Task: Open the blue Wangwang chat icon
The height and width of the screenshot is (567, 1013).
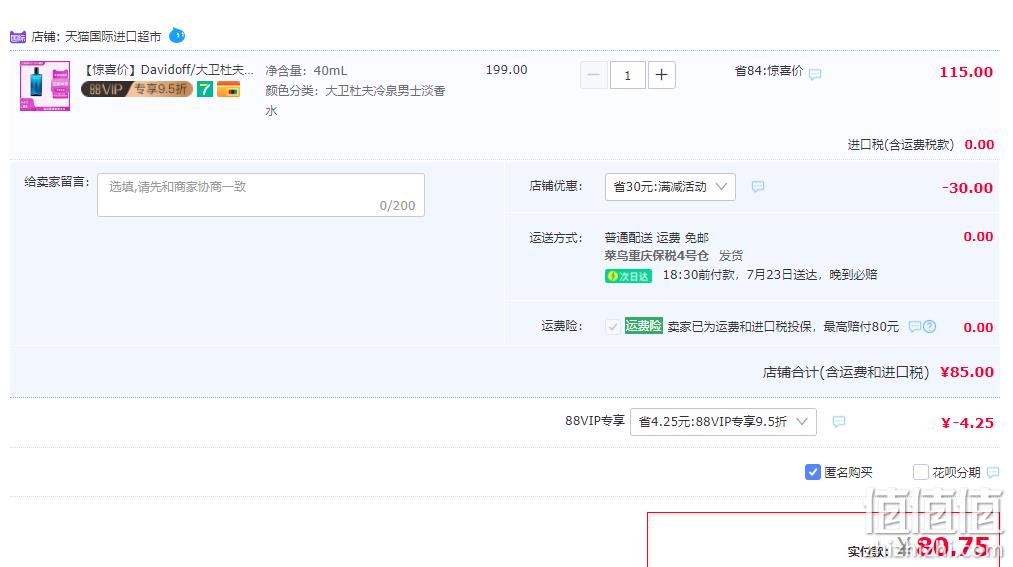Action: pyautogui.click(x=177, y=36)
